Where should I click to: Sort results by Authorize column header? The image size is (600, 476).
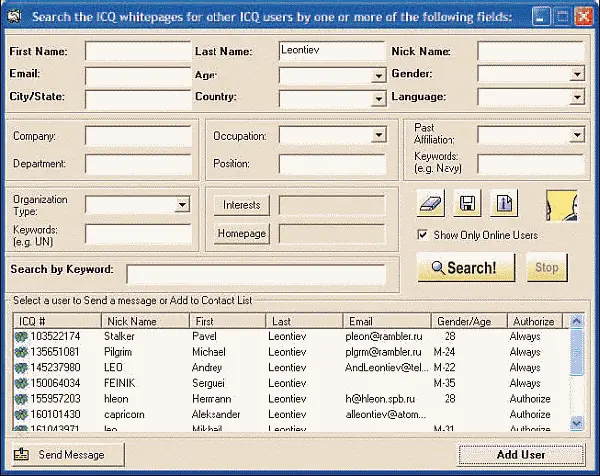(535, 321)
